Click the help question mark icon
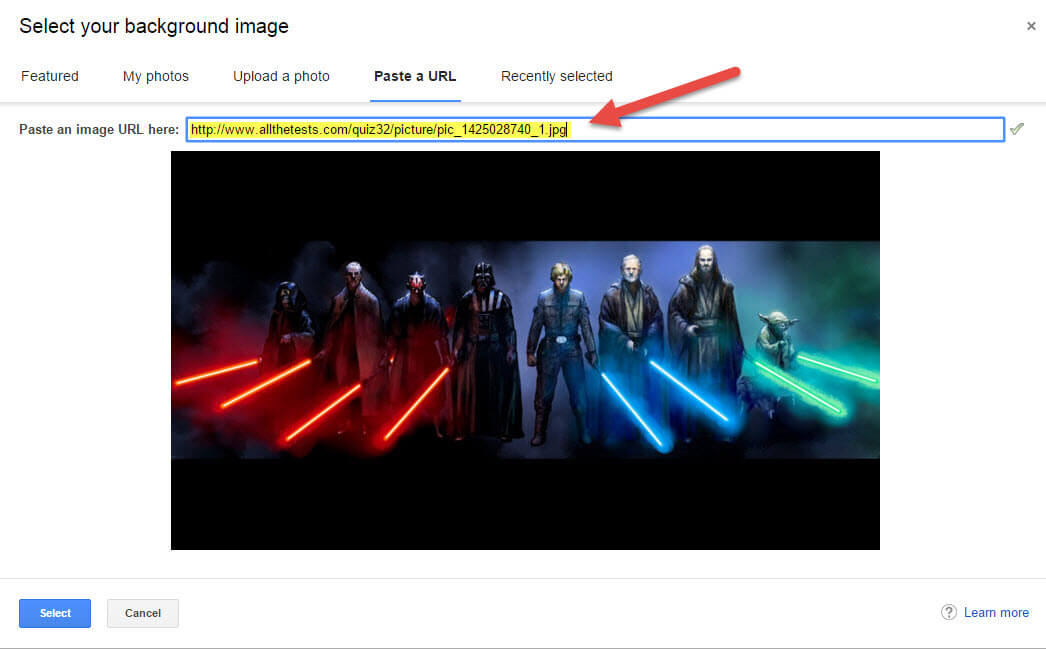The width and height of the screenshot is (1046, 649). (949, 612)
